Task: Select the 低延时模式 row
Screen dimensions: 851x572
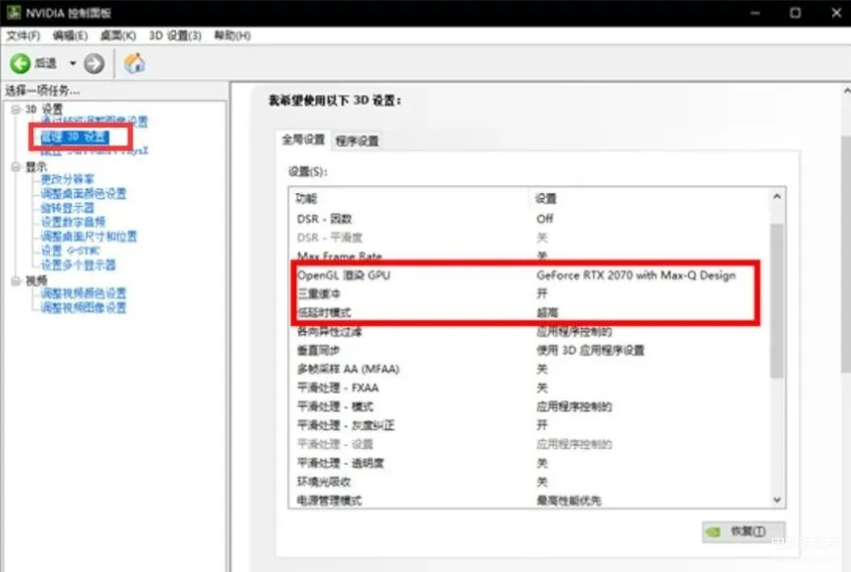Action: (529, 313)
